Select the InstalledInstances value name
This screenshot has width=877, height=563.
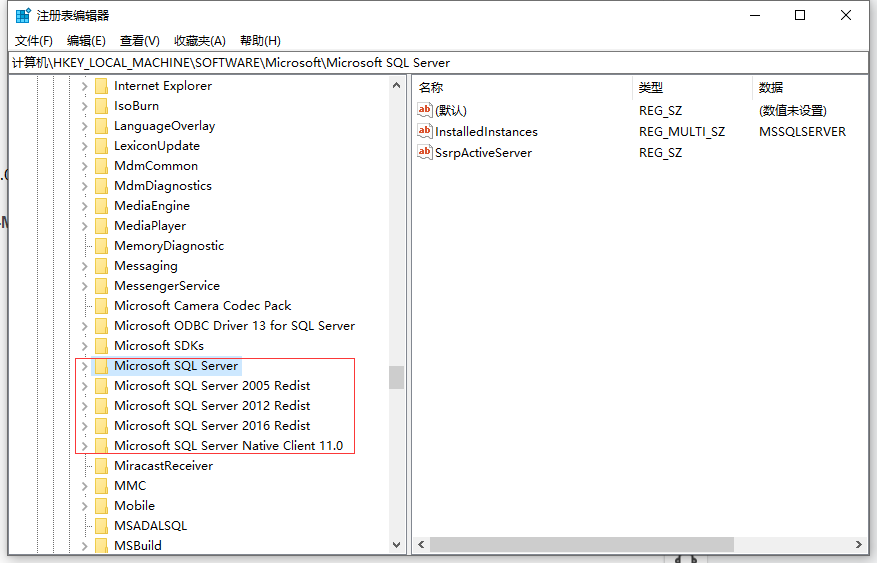click(487, 132)
